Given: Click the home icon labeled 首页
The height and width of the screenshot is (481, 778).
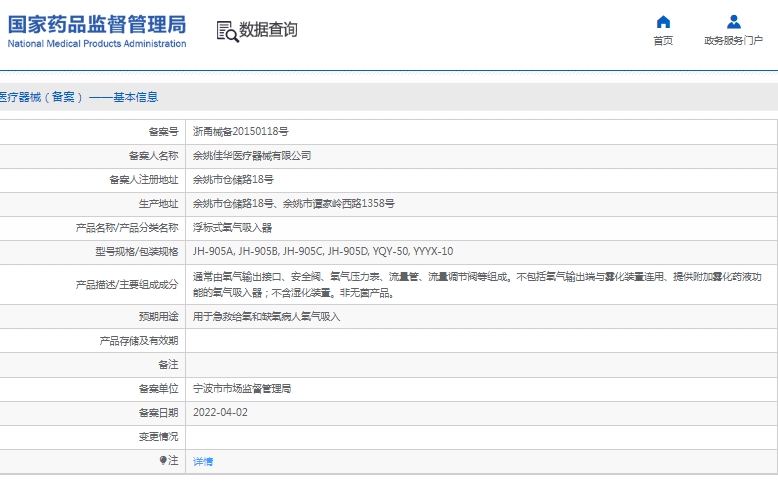Looking at the screenshot, I should [x=663, y=22].
